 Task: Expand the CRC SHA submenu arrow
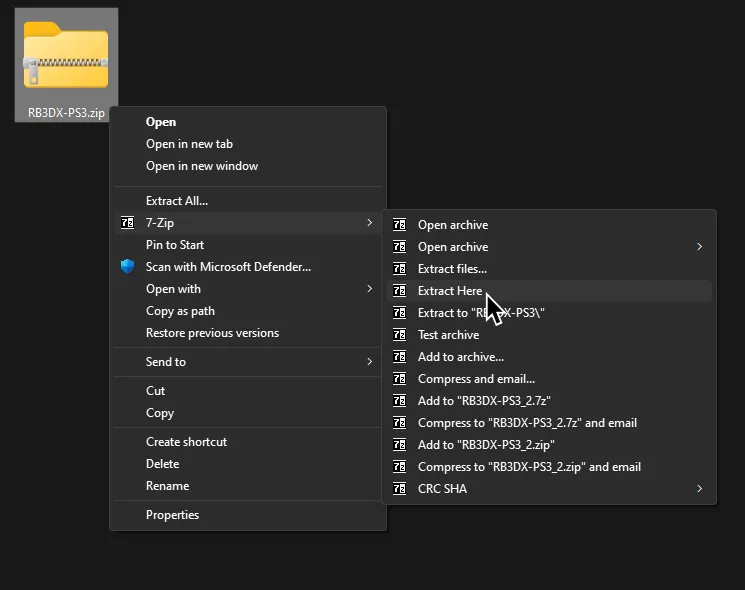(699, 488)
